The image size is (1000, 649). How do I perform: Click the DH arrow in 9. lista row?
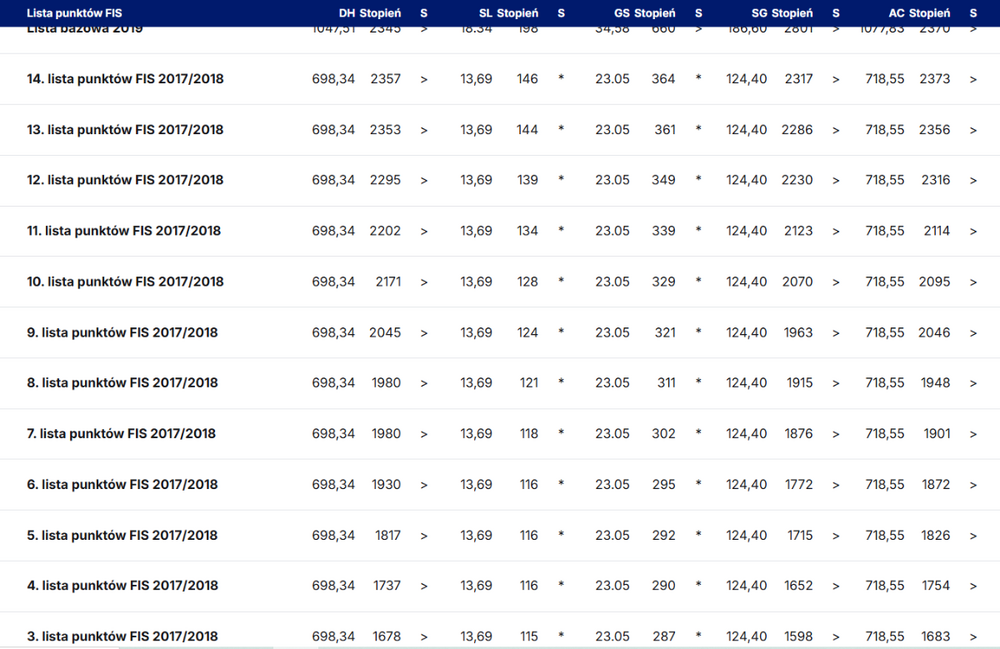click(424, 333)
